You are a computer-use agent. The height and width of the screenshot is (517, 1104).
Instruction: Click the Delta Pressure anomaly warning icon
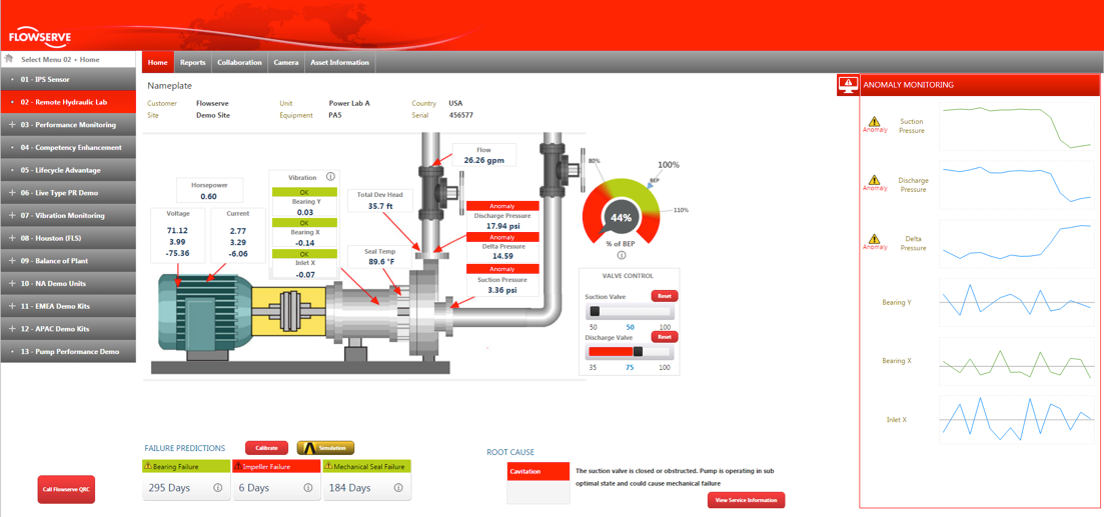pyautogui.click(x=874, y=240)
